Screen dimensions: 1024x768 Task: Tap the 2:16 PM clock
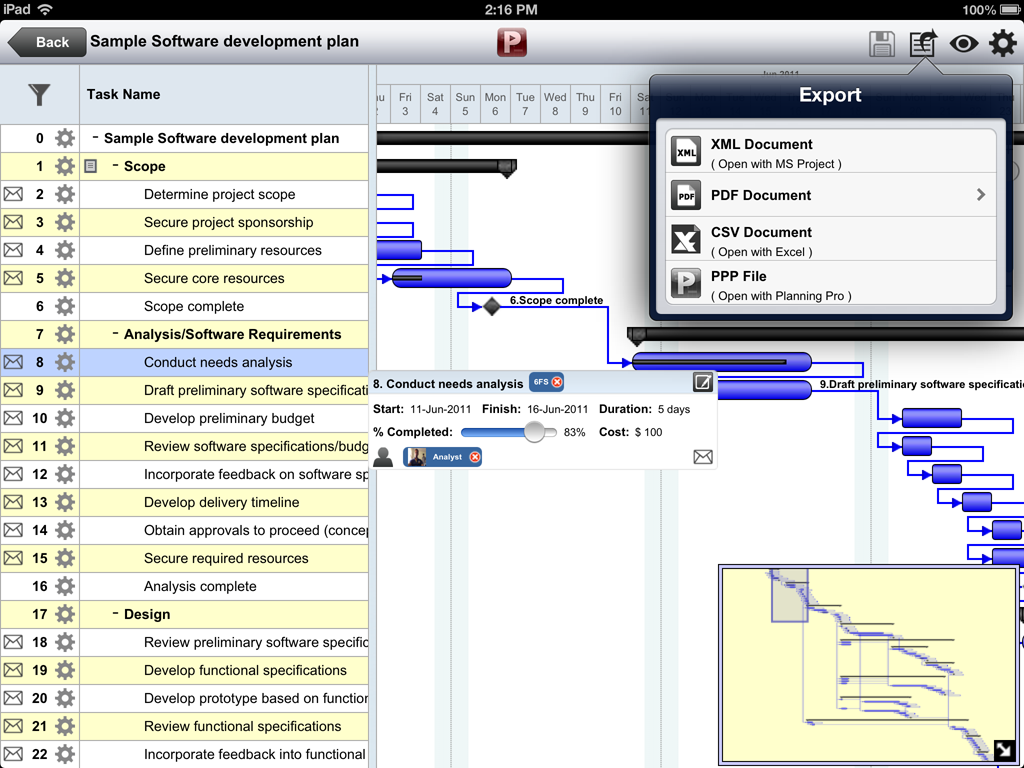[x=511, y=9]
